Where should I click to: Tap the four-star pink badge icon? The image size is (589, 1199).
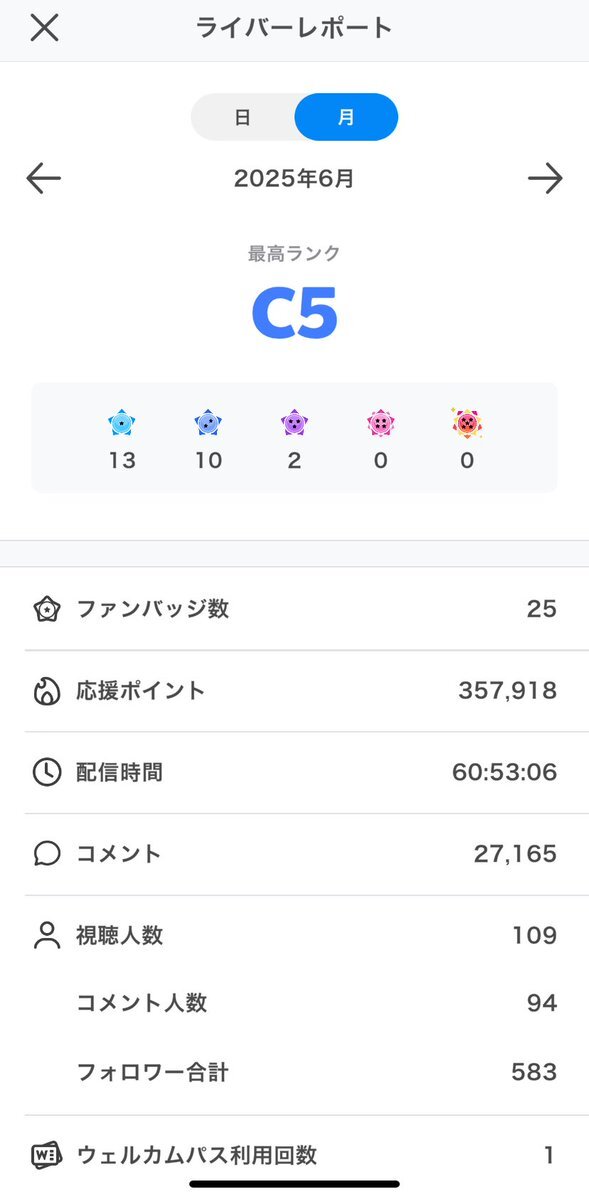380,422
